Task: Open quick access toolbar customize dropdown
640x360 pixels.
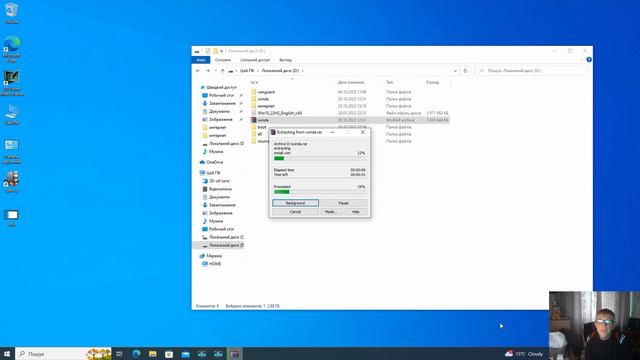Action: pos(222,51)
